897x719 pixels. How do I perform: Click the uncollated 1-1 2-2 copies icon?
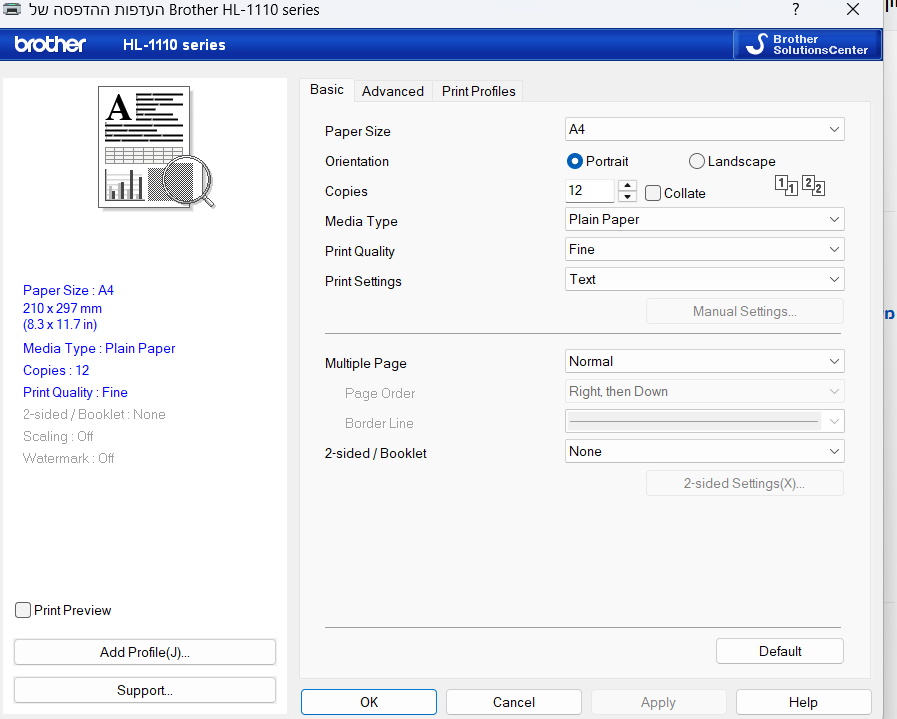click(800, 185)
